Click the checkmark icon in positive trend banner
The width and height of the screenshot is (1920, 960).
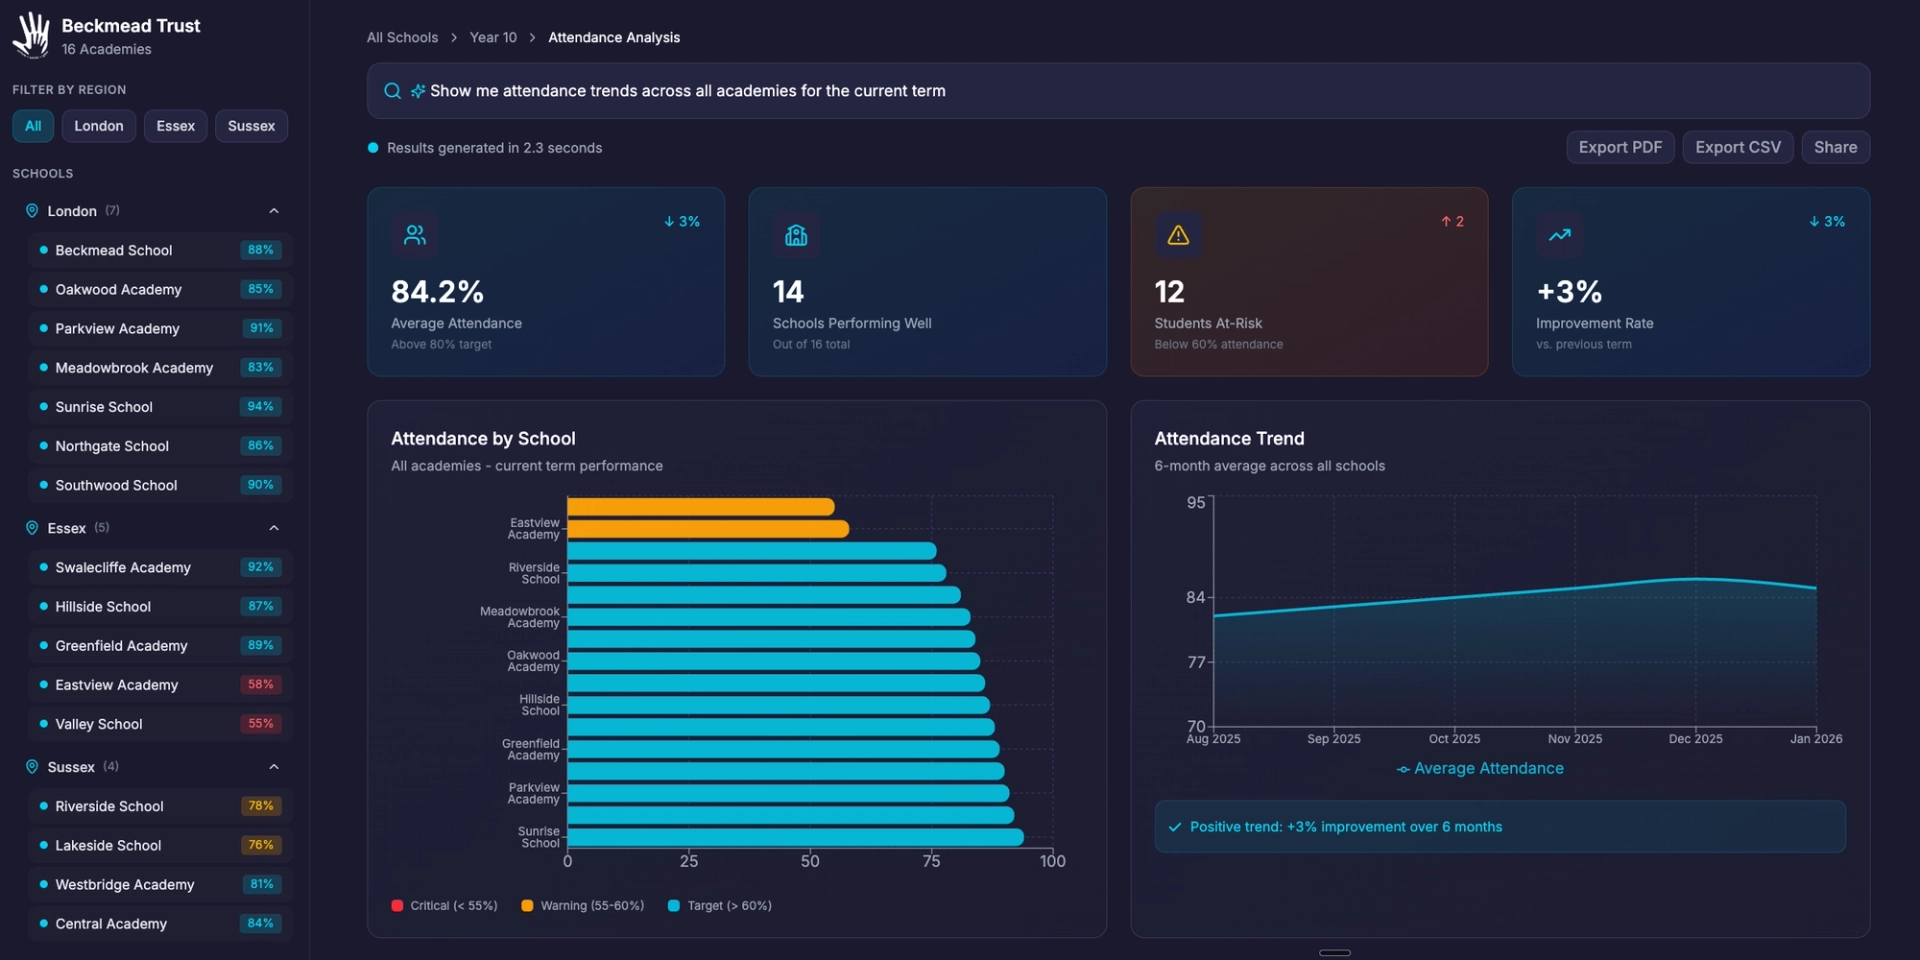pos(1175,827)
